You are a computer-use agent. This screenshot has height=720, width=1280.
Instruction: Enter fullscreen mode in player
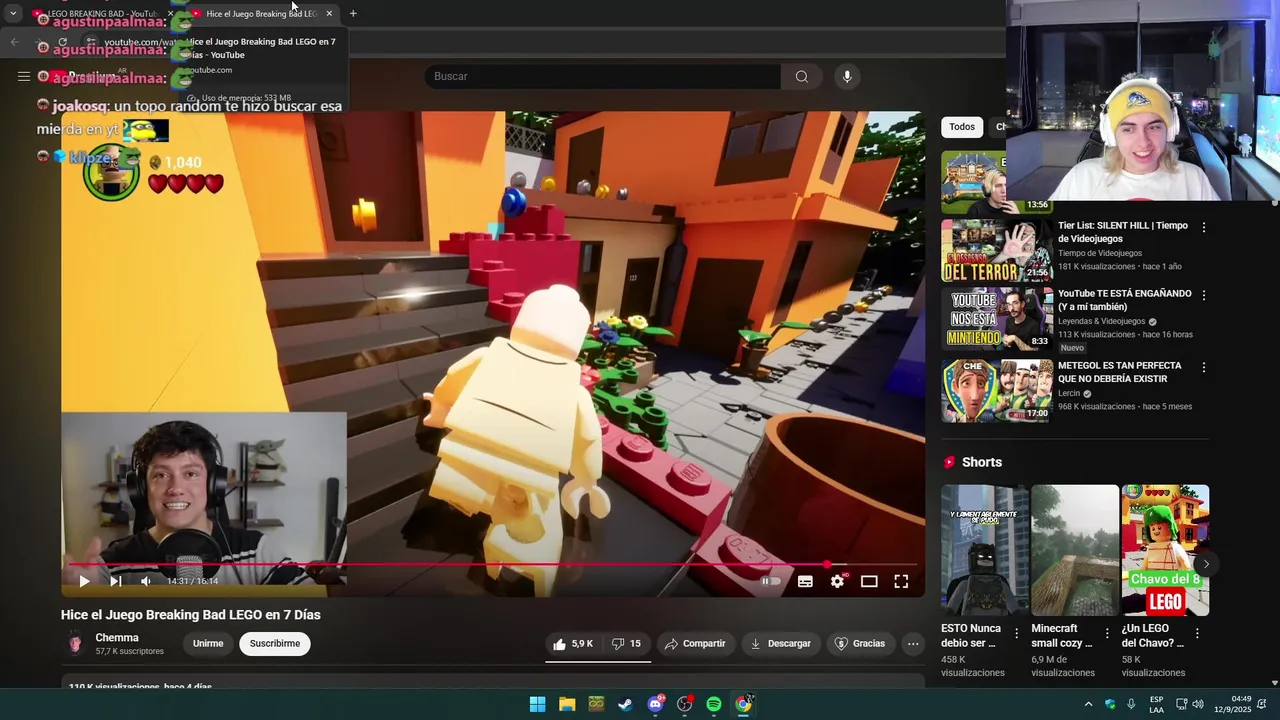pos(901,581)
